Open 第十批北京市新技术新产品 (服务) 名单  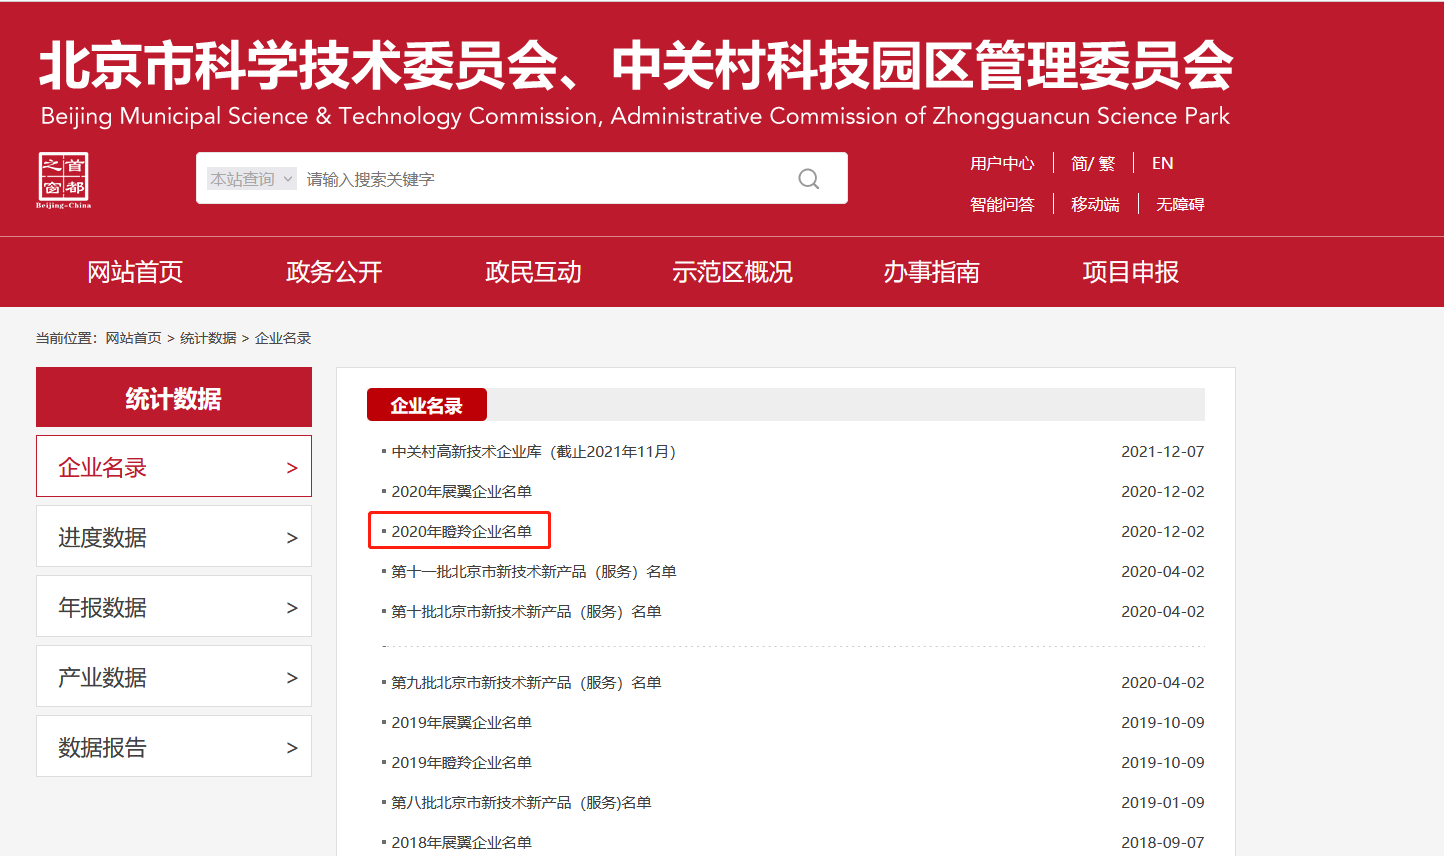pos(526,612)
